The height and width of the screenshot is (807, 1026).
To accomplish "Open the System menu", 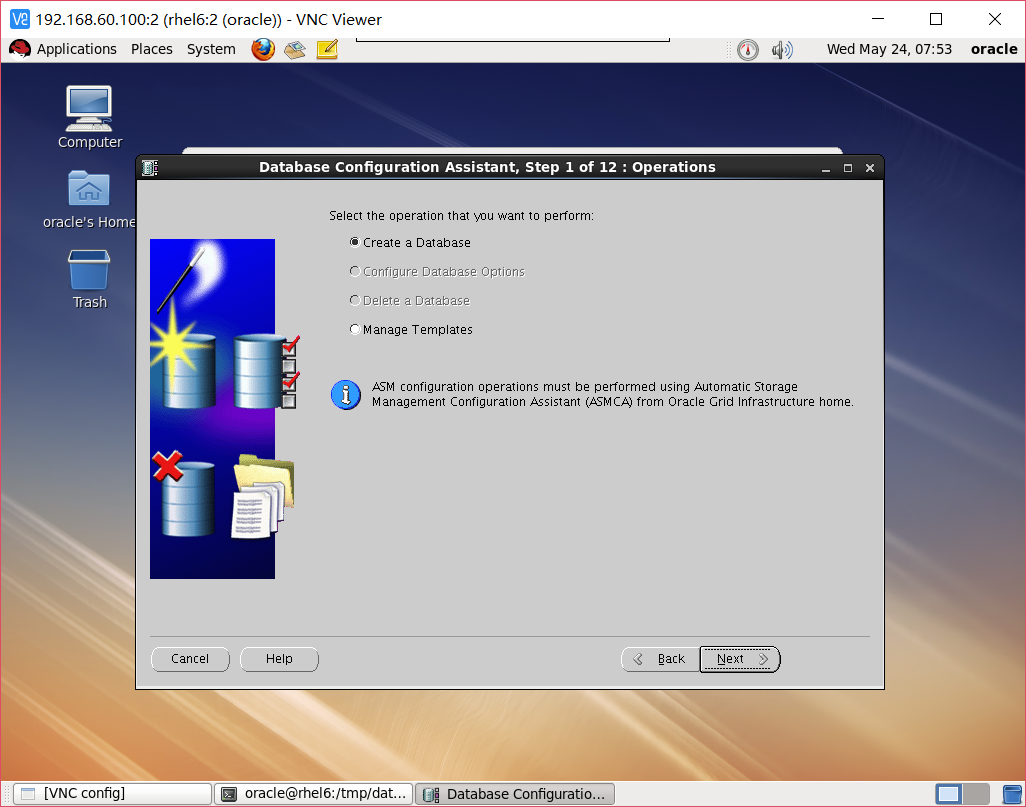I will tap(210, 49).
